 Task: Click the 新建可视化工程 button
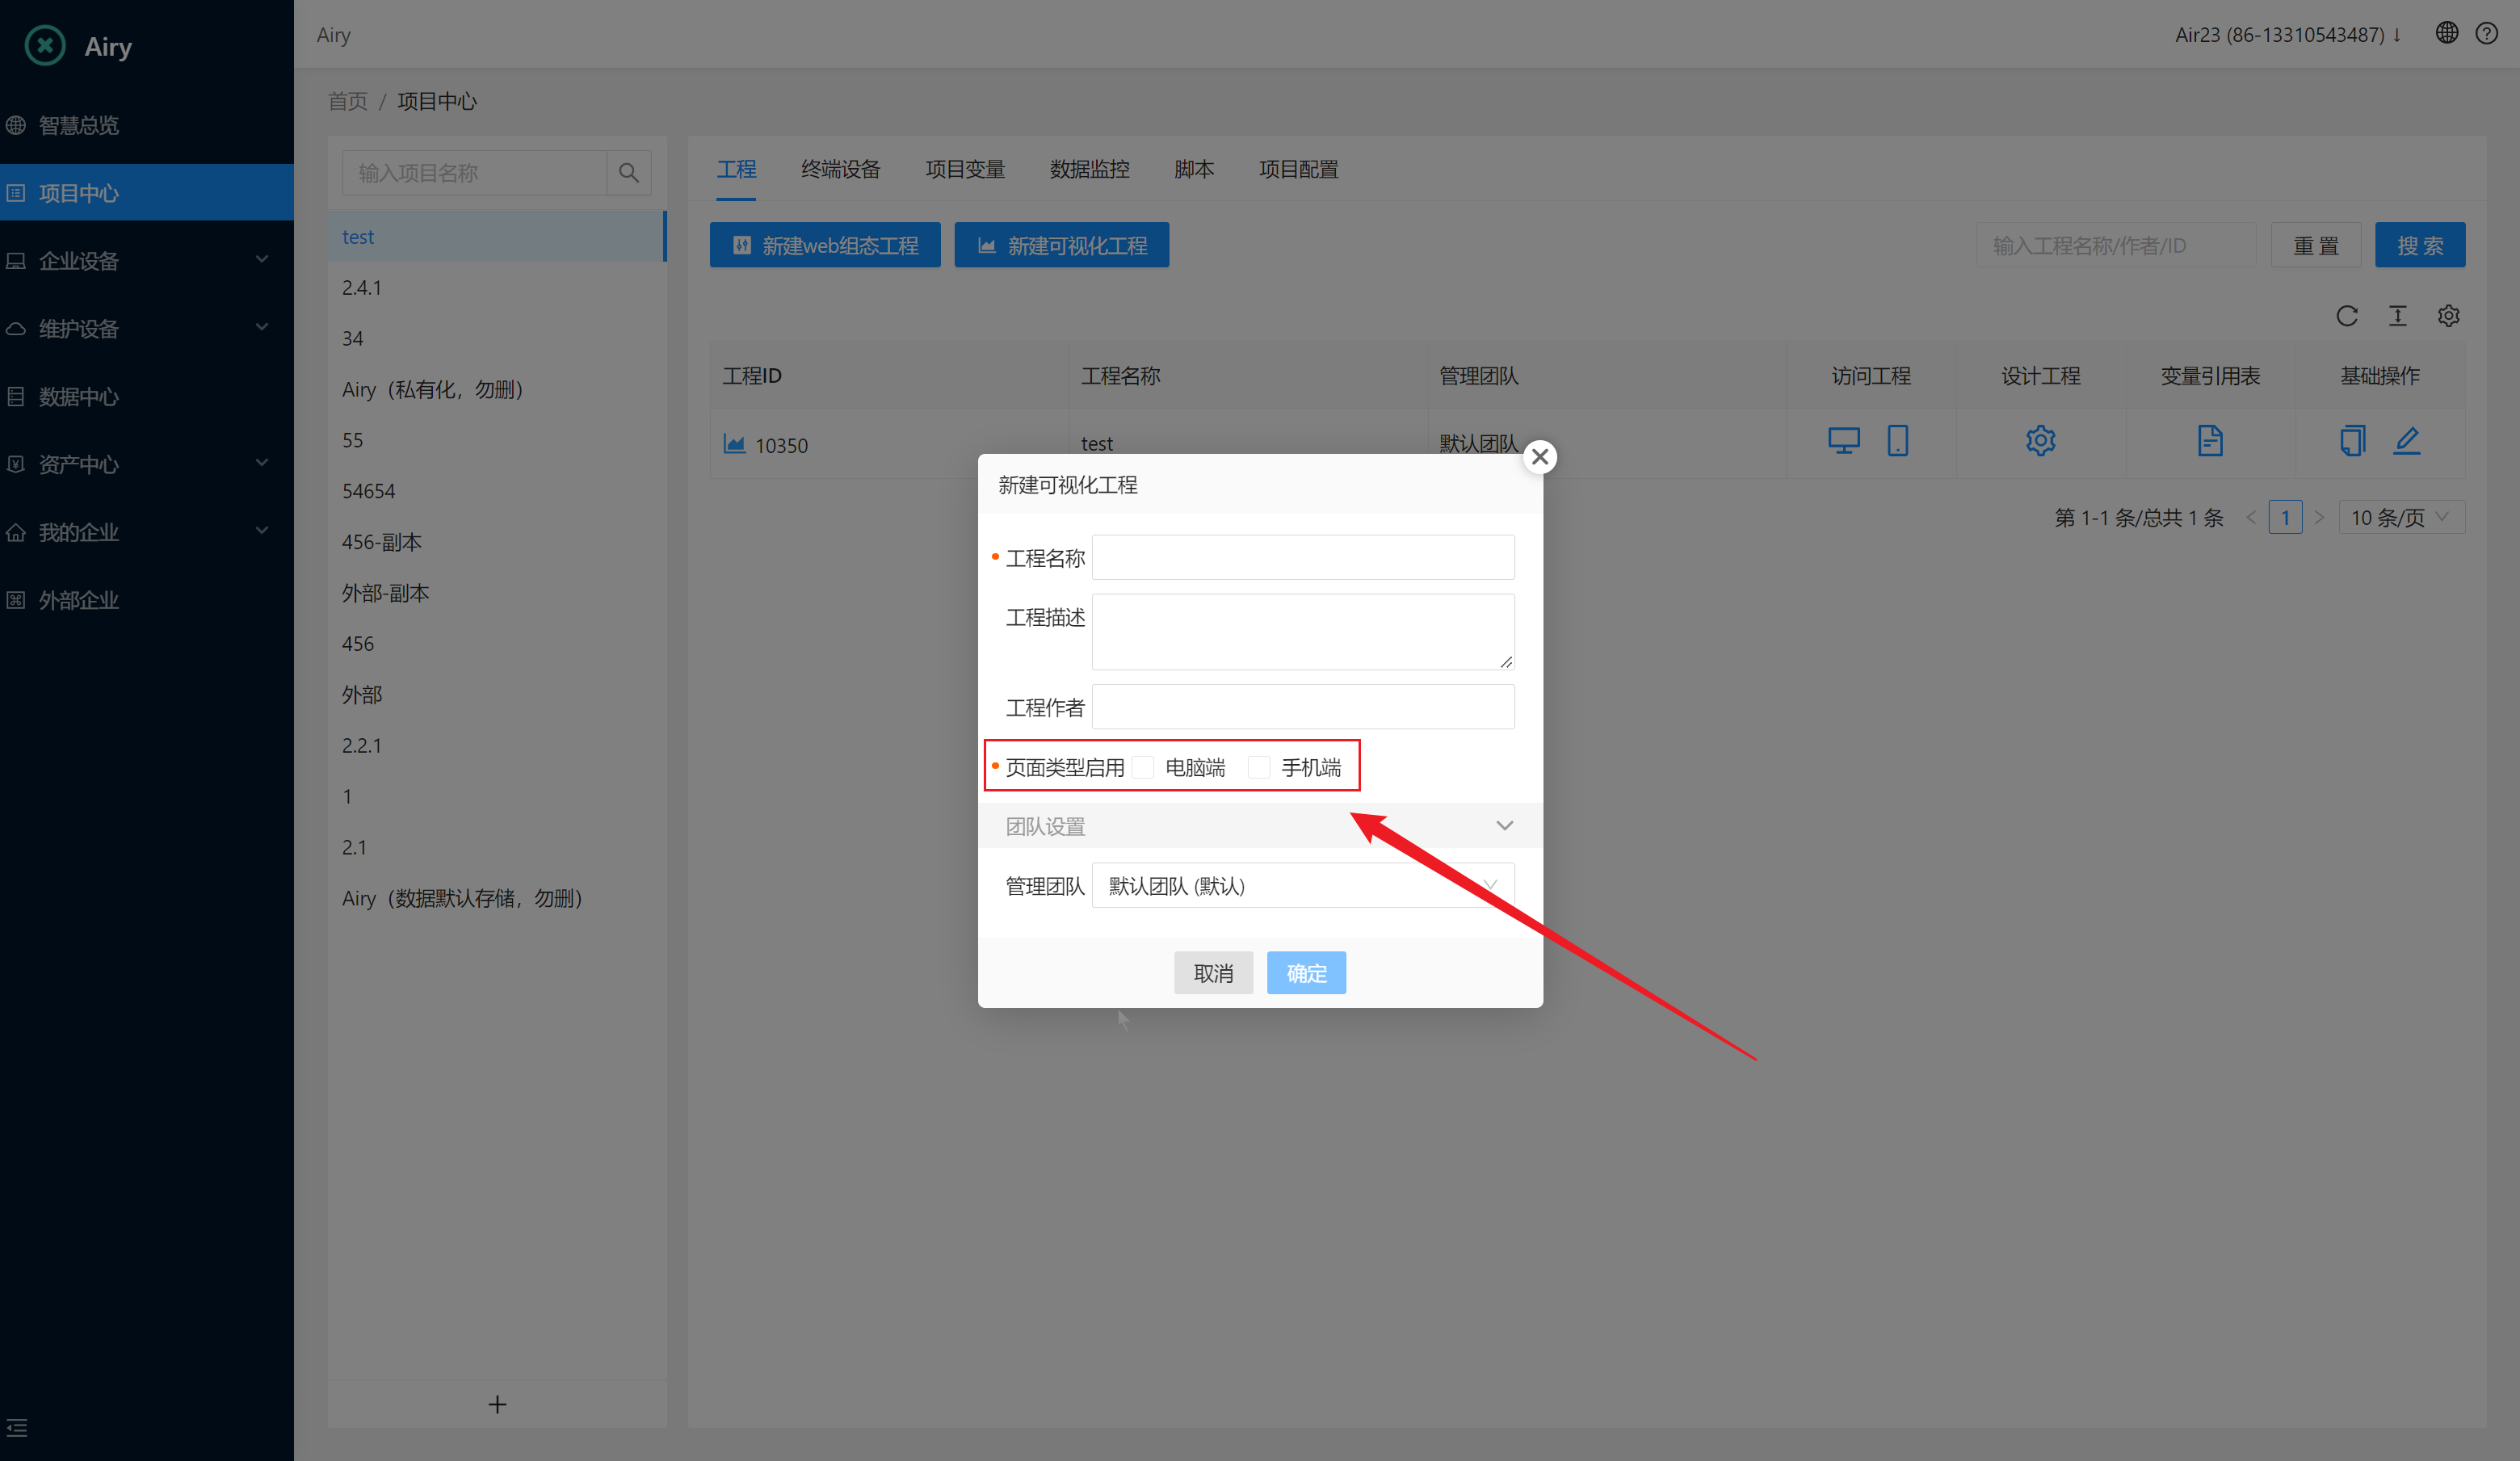pyautogui.click(x=1061, y=245)
